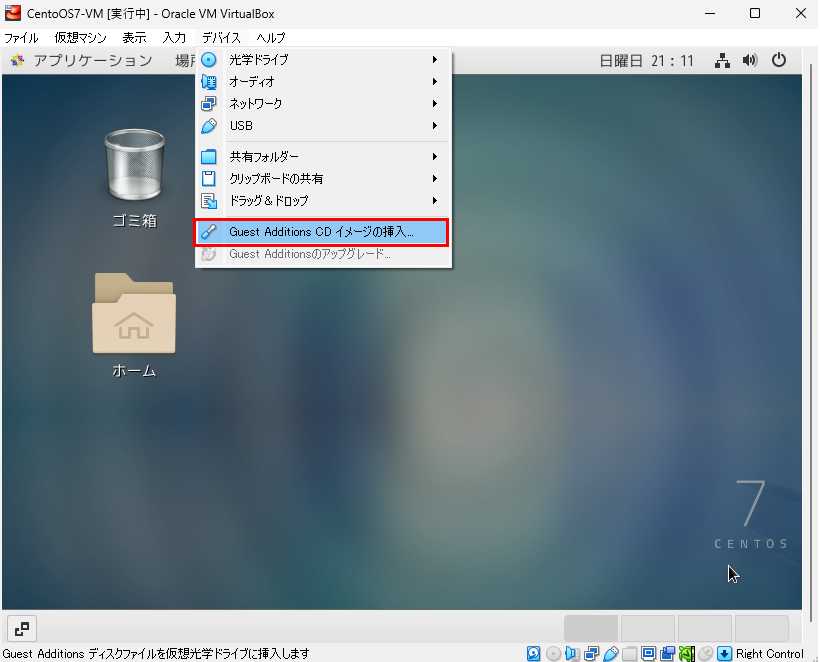Viewport: 820px width, 662px height.
Task: Select Guest Additions CD イメージの挿入
Action: tap(320, 232)
